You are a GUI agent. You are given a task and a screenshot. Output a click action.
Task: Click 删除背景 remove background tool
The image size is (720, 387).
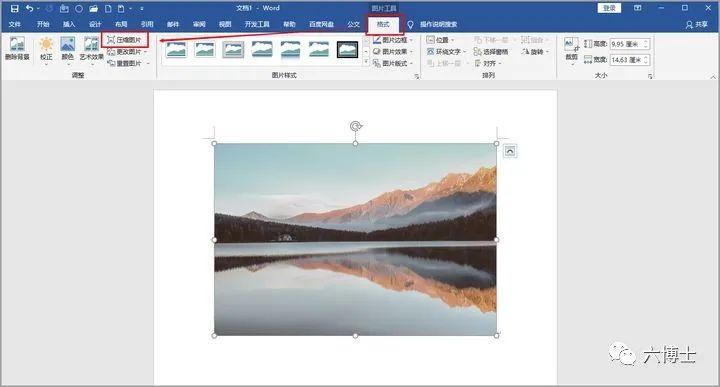click(x=17, y=48)
